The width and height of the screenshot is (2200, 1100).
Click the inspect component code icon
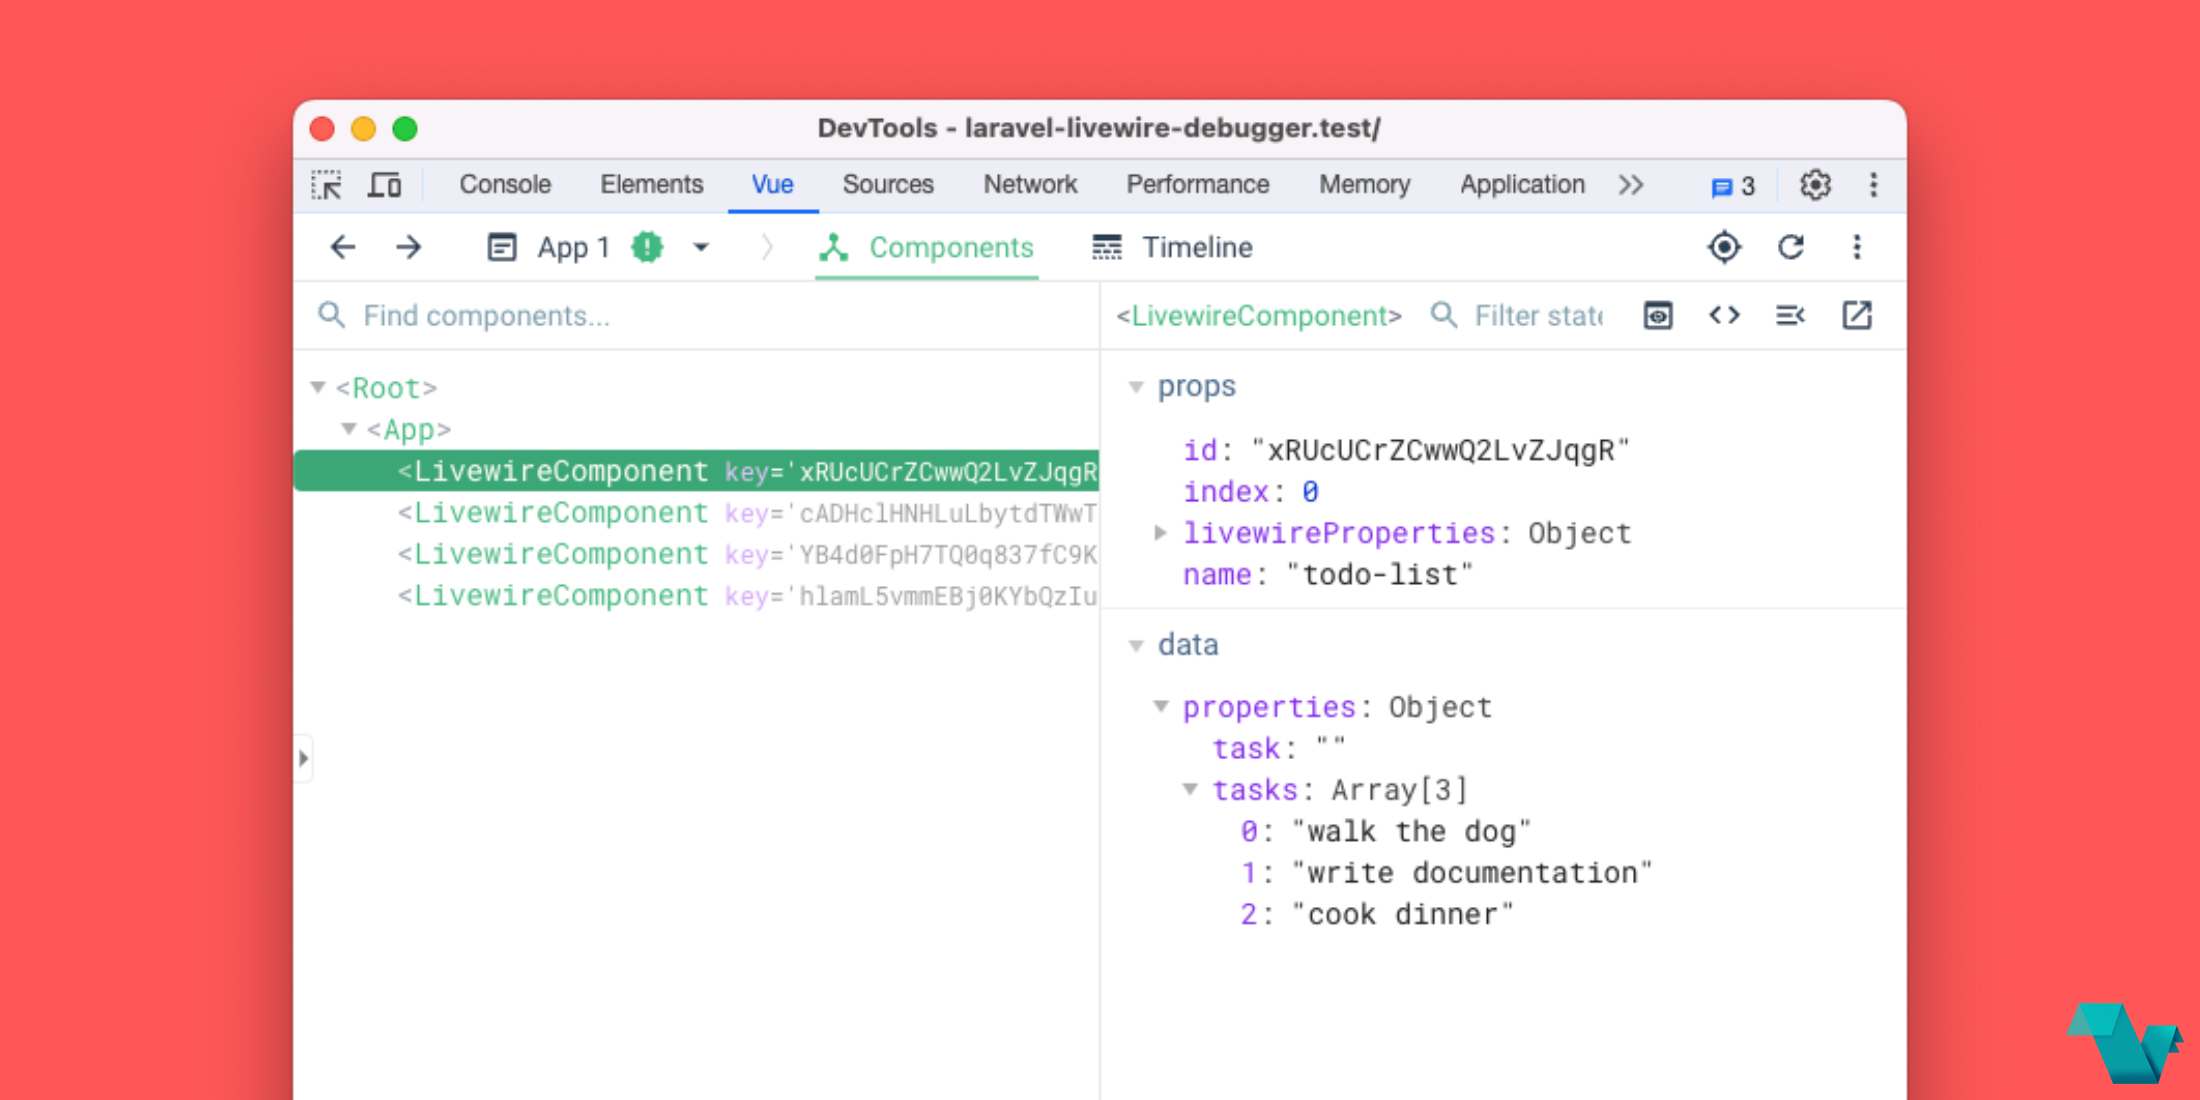point(1723,315)
